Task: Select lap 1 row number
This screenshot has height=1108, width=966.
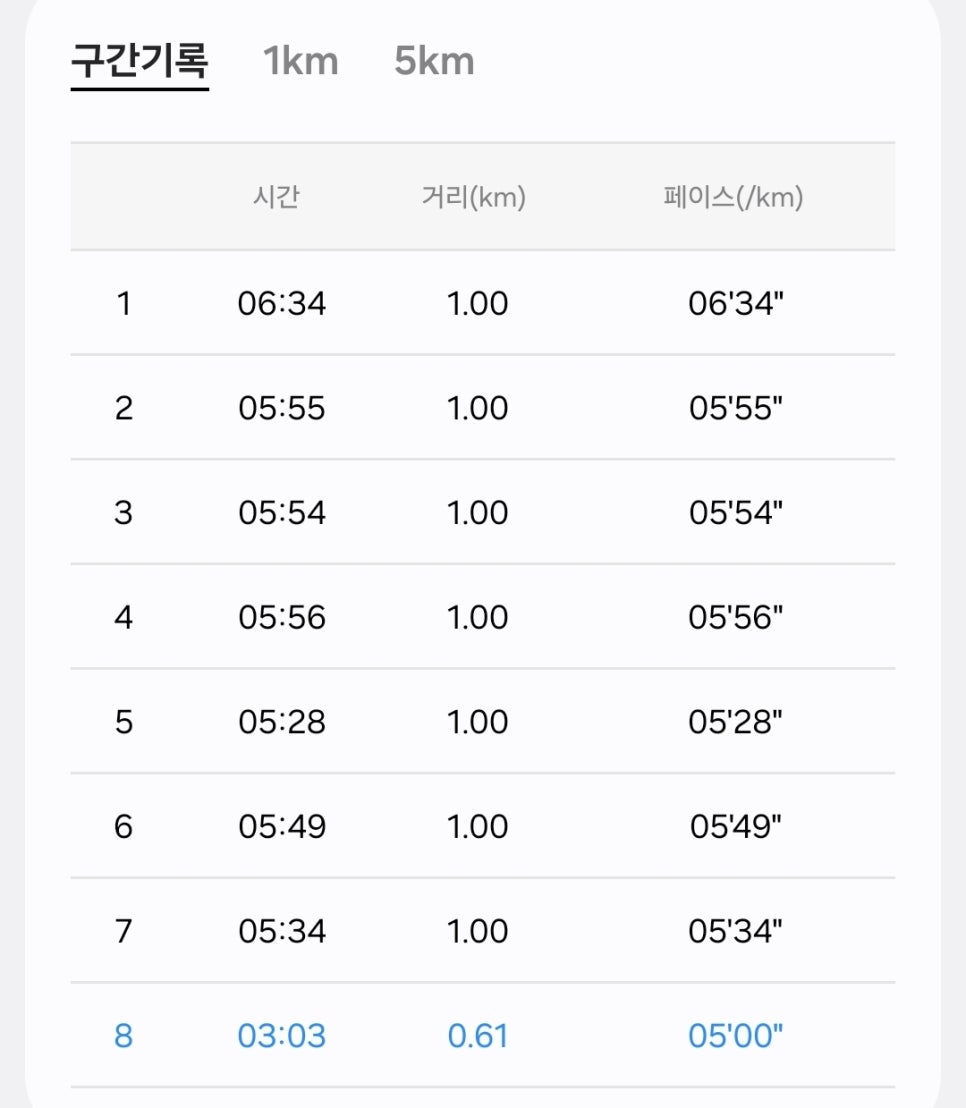Action: [124, 303]
